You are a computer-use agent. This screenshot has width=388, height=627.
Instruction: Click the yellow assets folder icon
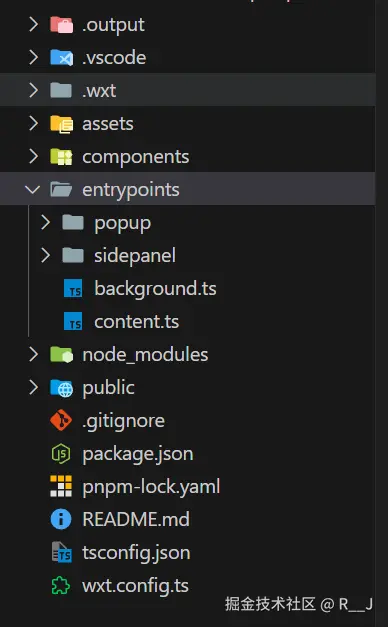point(61,124)
